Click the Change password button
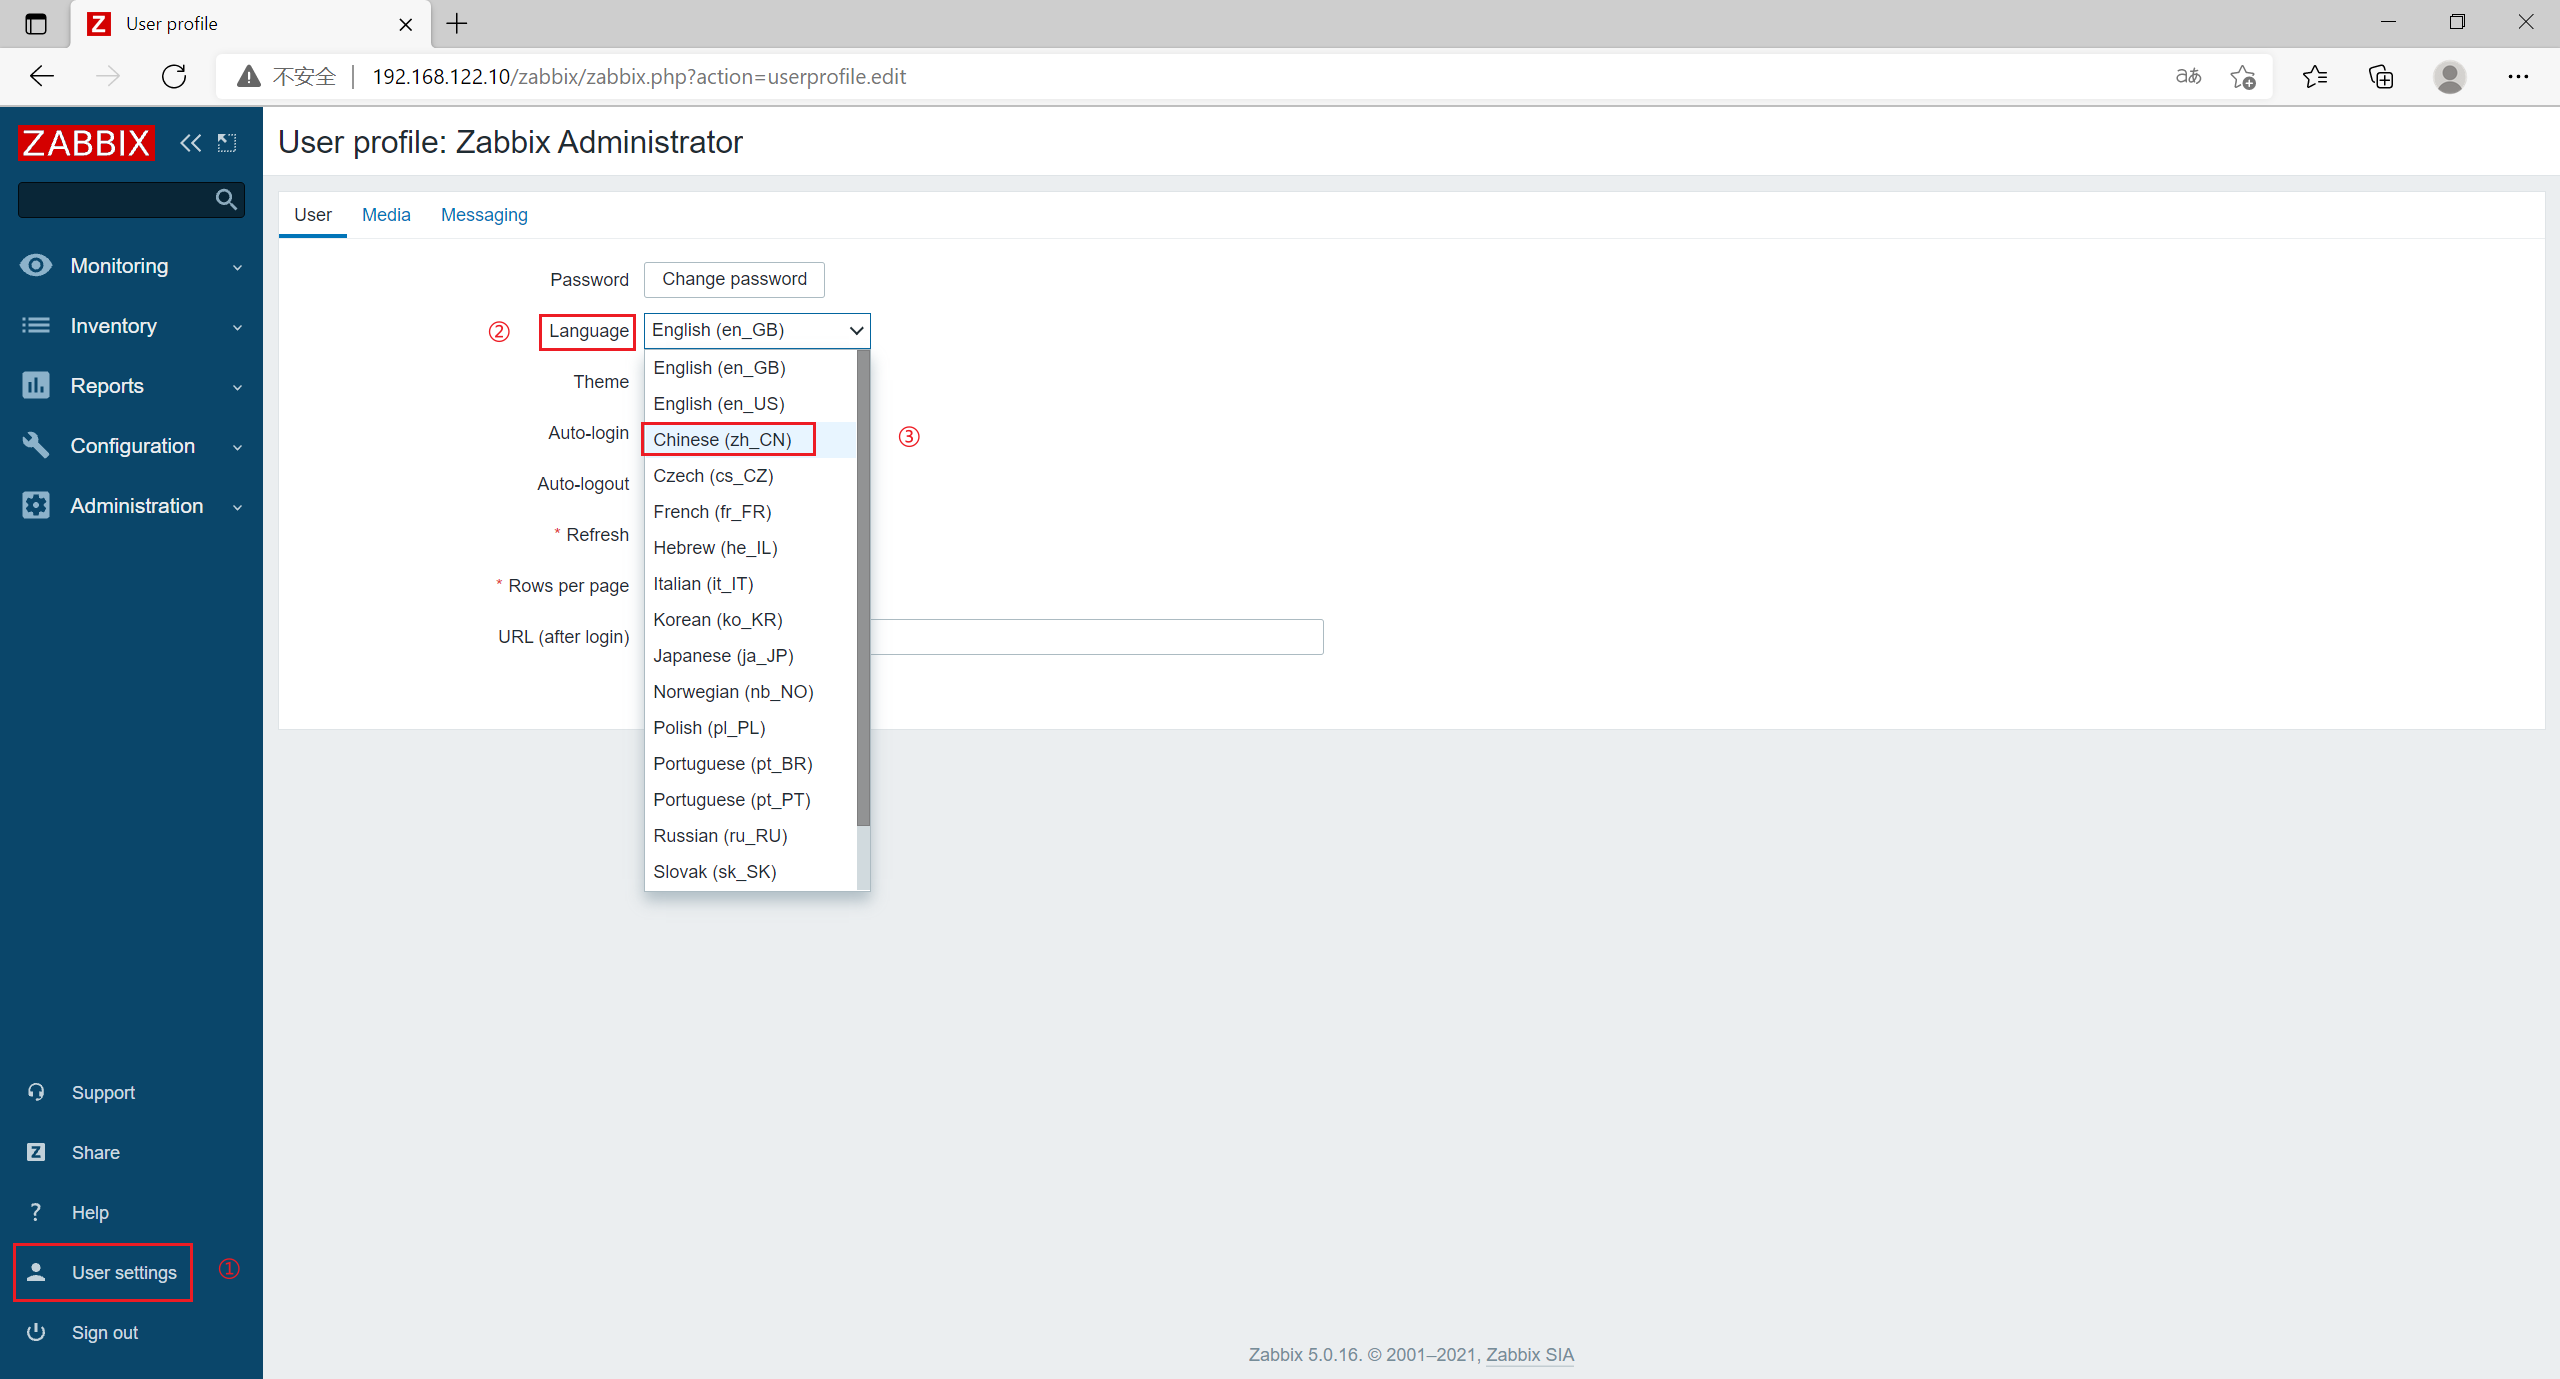This screenshot has width=2560, height=1379. coord(734,279)
